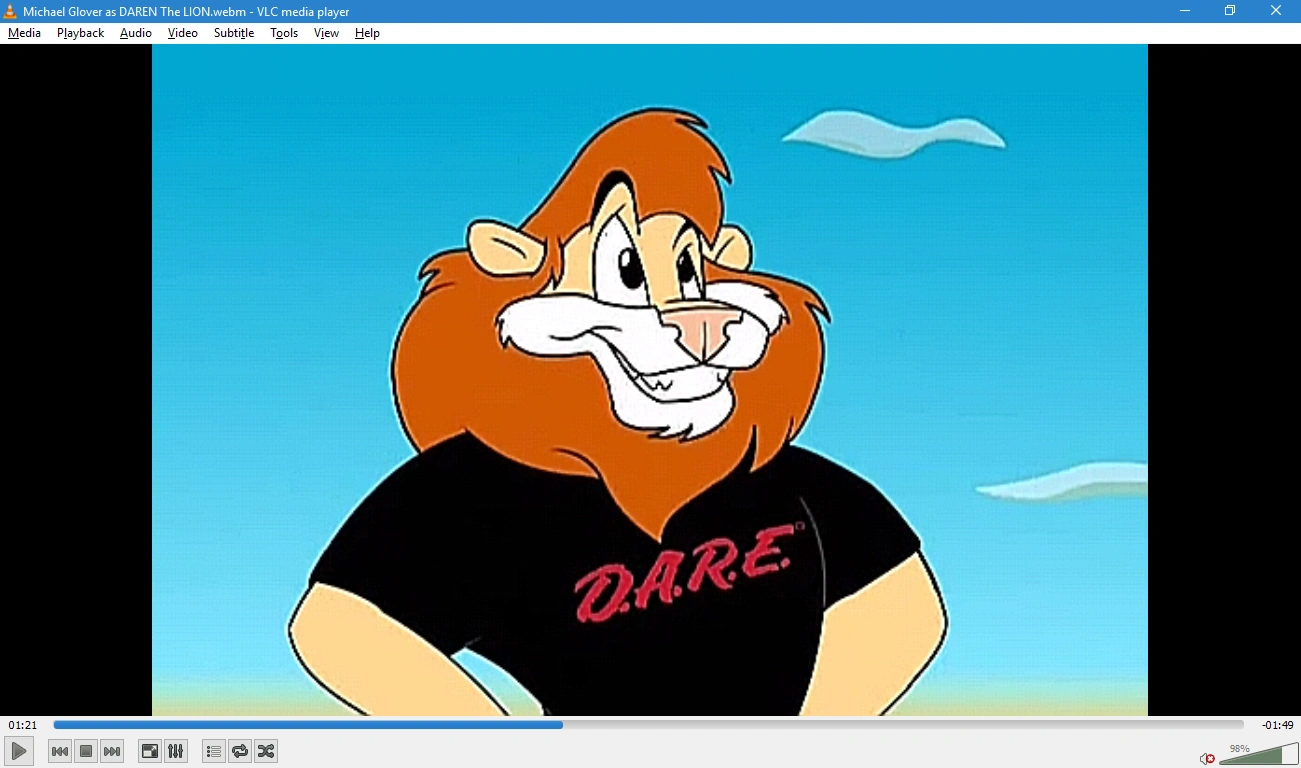Skip to the next media item
The width and height of the screenshot is (1301, 768).
[x=112, y=751]
